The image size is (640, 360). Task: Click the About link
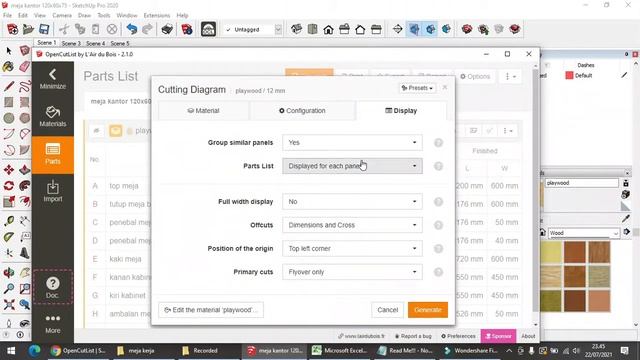point(528,336)
